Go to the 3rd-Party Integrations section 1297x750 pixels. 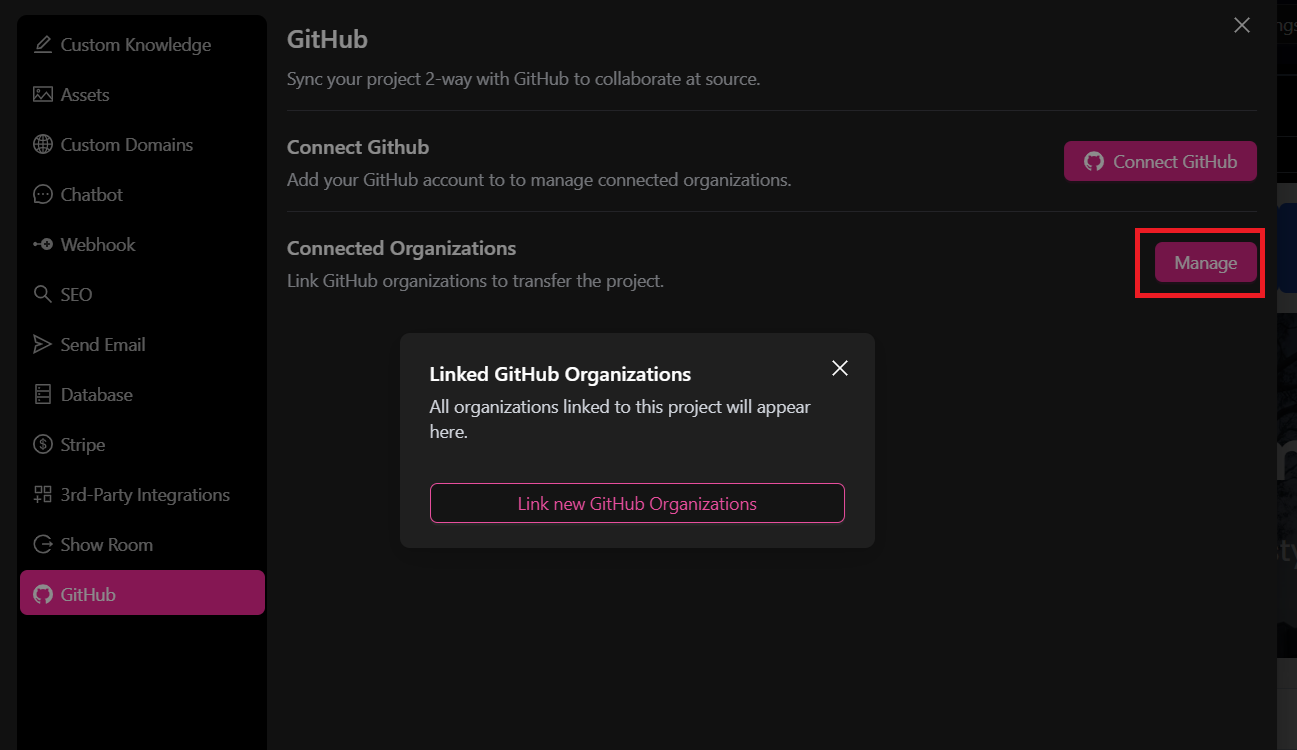(x=145, y=495)
